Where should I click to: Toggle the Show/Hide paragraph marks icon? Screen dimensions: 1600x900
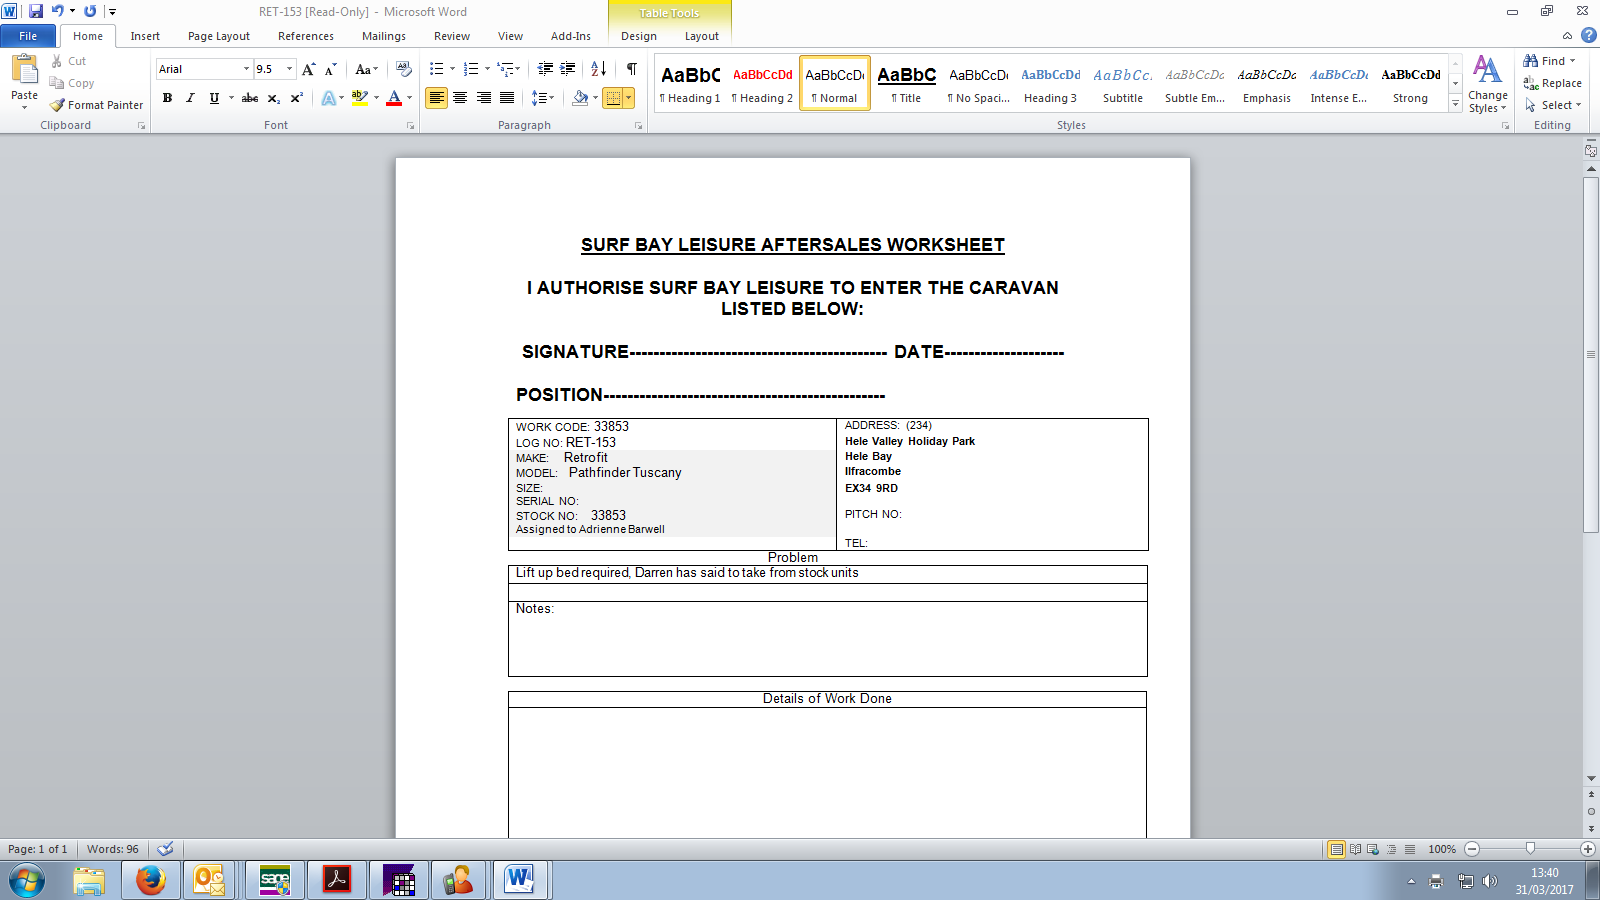[x=632, y=69]
